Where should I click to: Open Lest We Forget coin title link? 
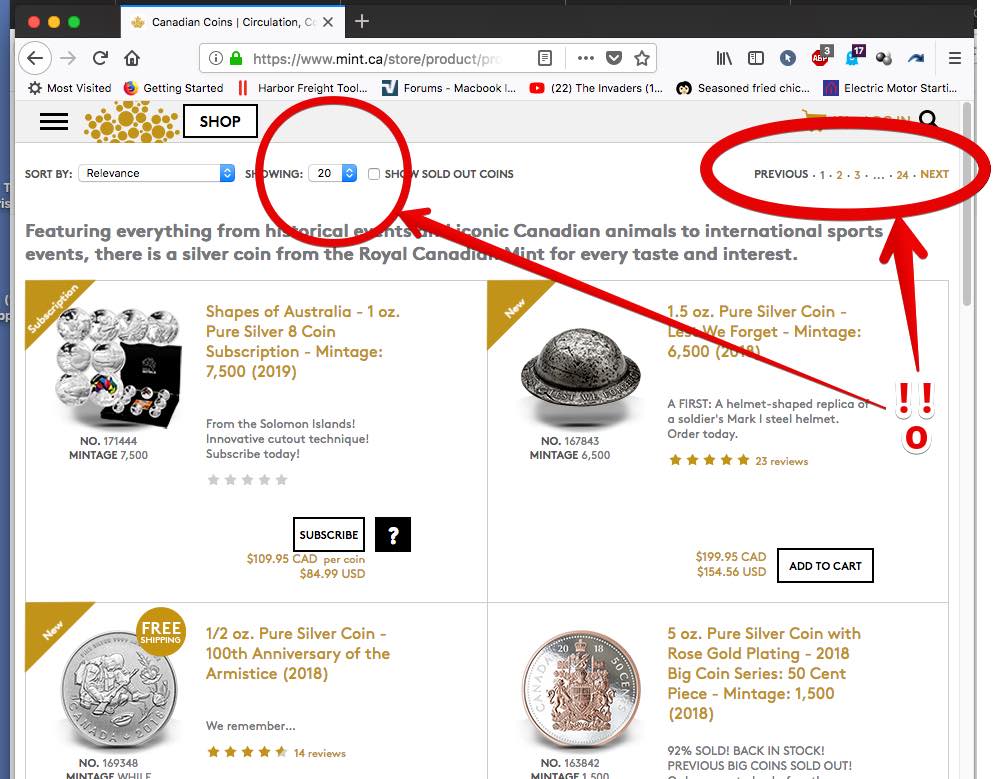[764, 331]
